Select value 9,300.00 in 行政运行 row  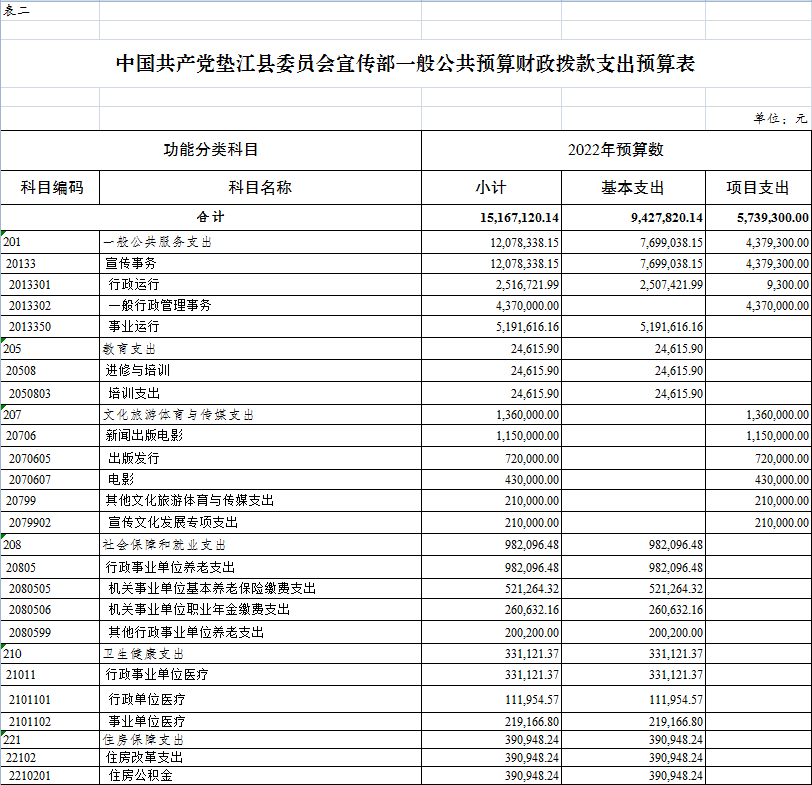pyautogui.click(x=758, y=285)
